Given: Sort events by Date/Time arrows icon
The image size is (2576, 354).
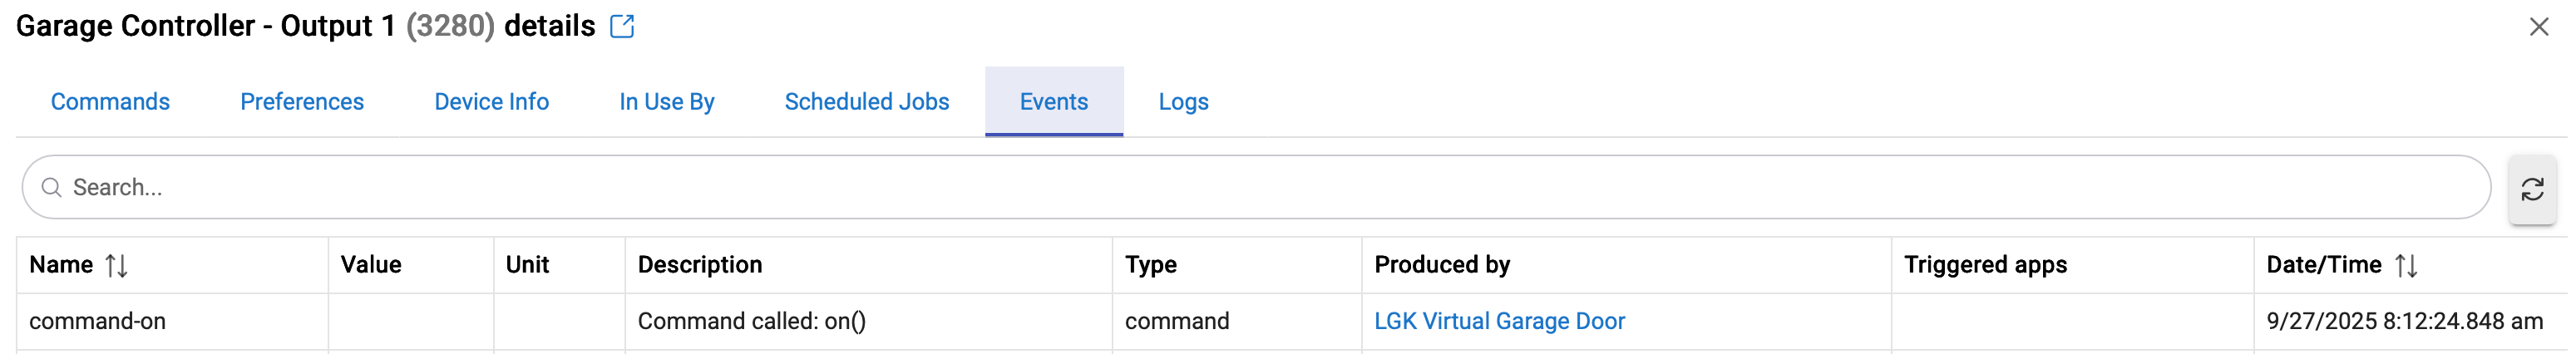Looking at the screenshot, I should (x=2406, y=265).
